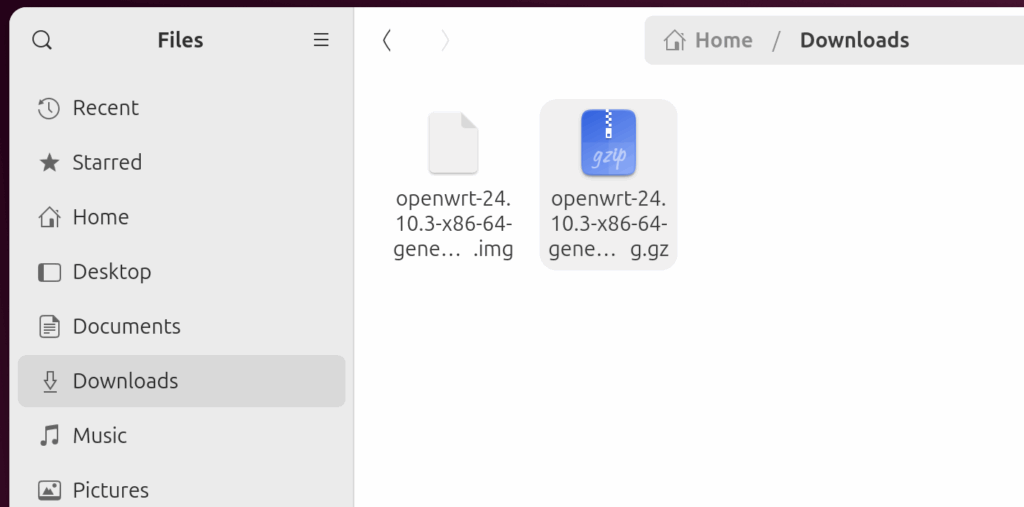Click the music note icon beside Music
Screen dimensions: 1024x507
coord(48,436)
